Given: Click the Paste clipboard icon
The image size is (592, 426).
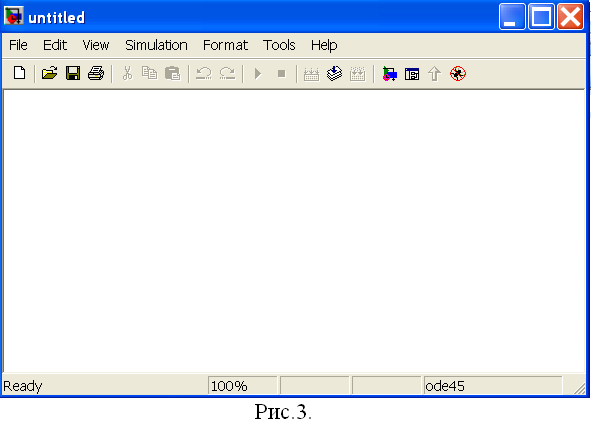Looking at the screenshot, I should (x=173, y=73).
